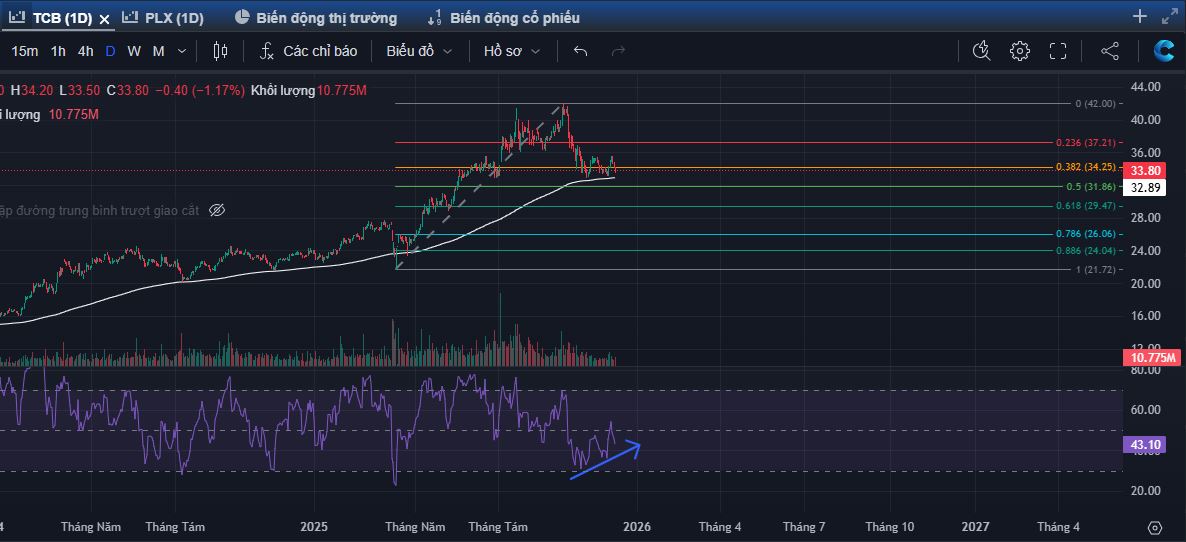The height and width of the screenshot is (542, 1186).
Task: Click the 2025 label on time axis
Action: point(315,527)
